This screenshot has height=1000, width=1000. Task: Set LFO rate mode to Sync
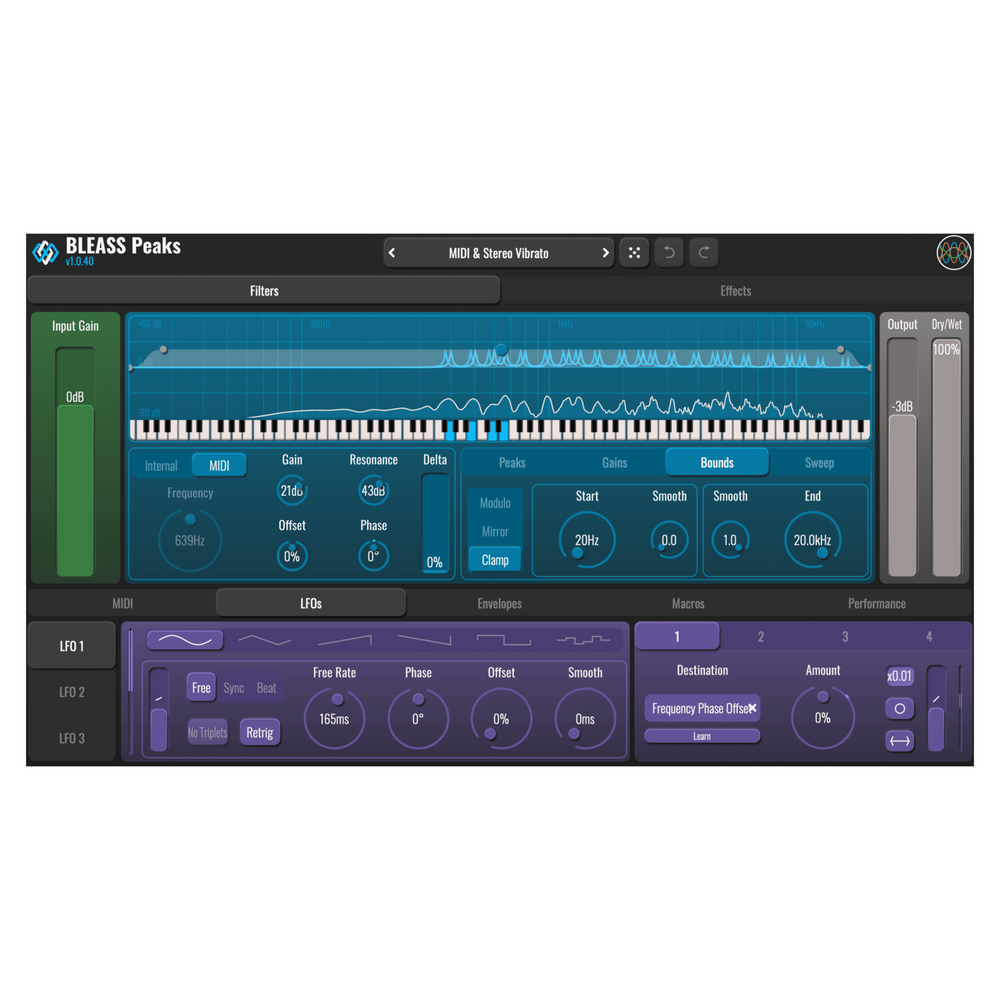tap(233, 688)
